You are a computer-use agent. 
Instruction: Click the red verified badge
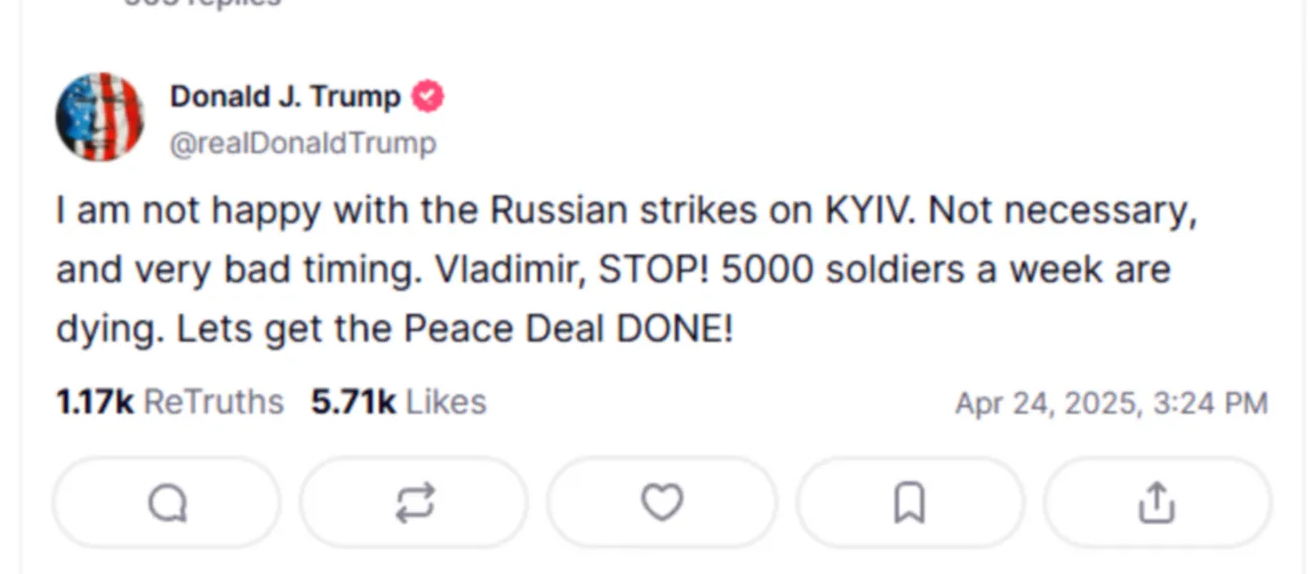[428, 97]
